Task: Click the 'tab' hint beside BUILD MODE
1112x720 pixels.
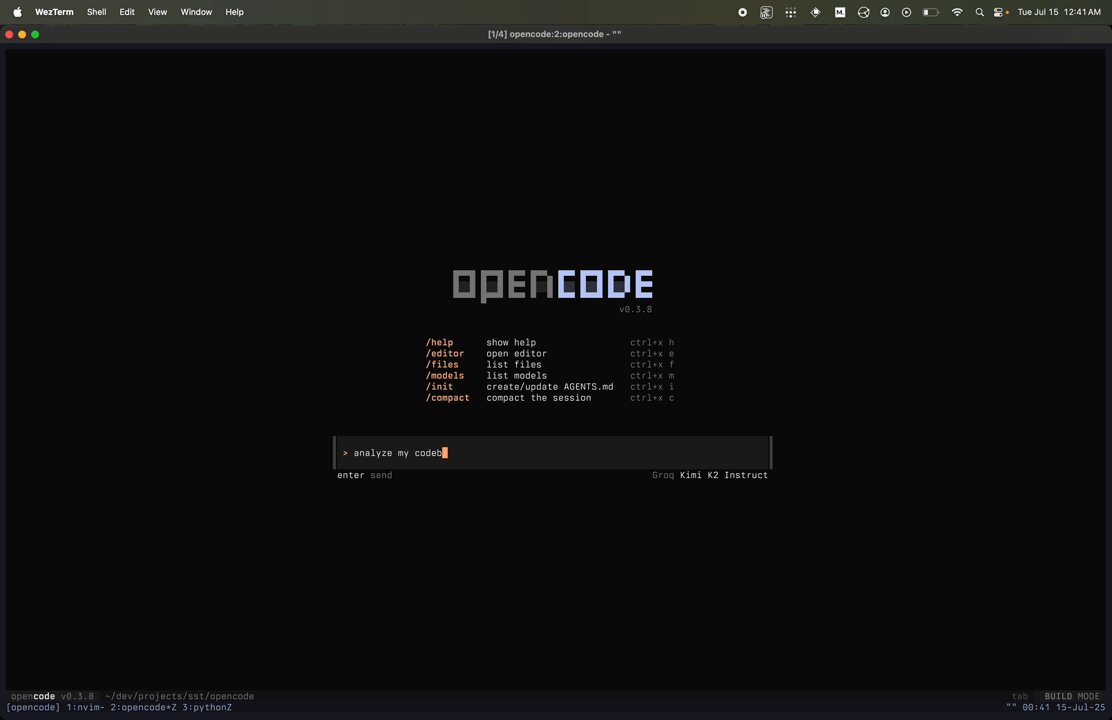Action: tap(1020, 697)
